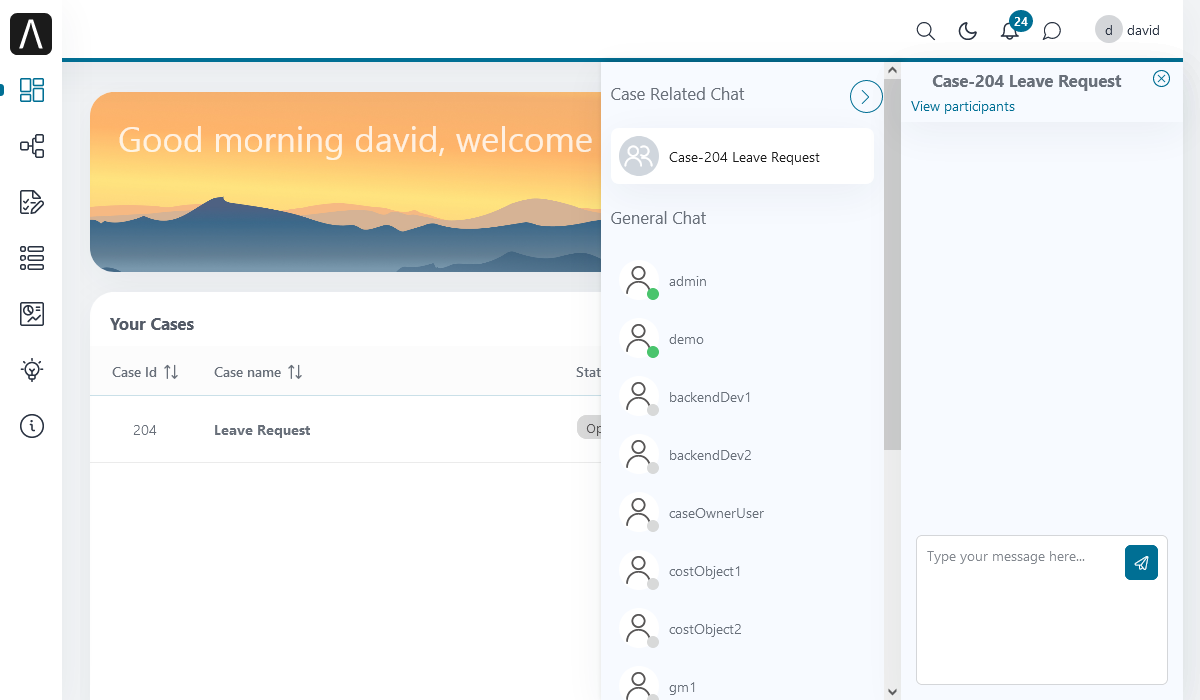This screenshot has width=1200, height=700.
Task: Open the lightbulb ideas icon in sidebar
Action: 32,370
